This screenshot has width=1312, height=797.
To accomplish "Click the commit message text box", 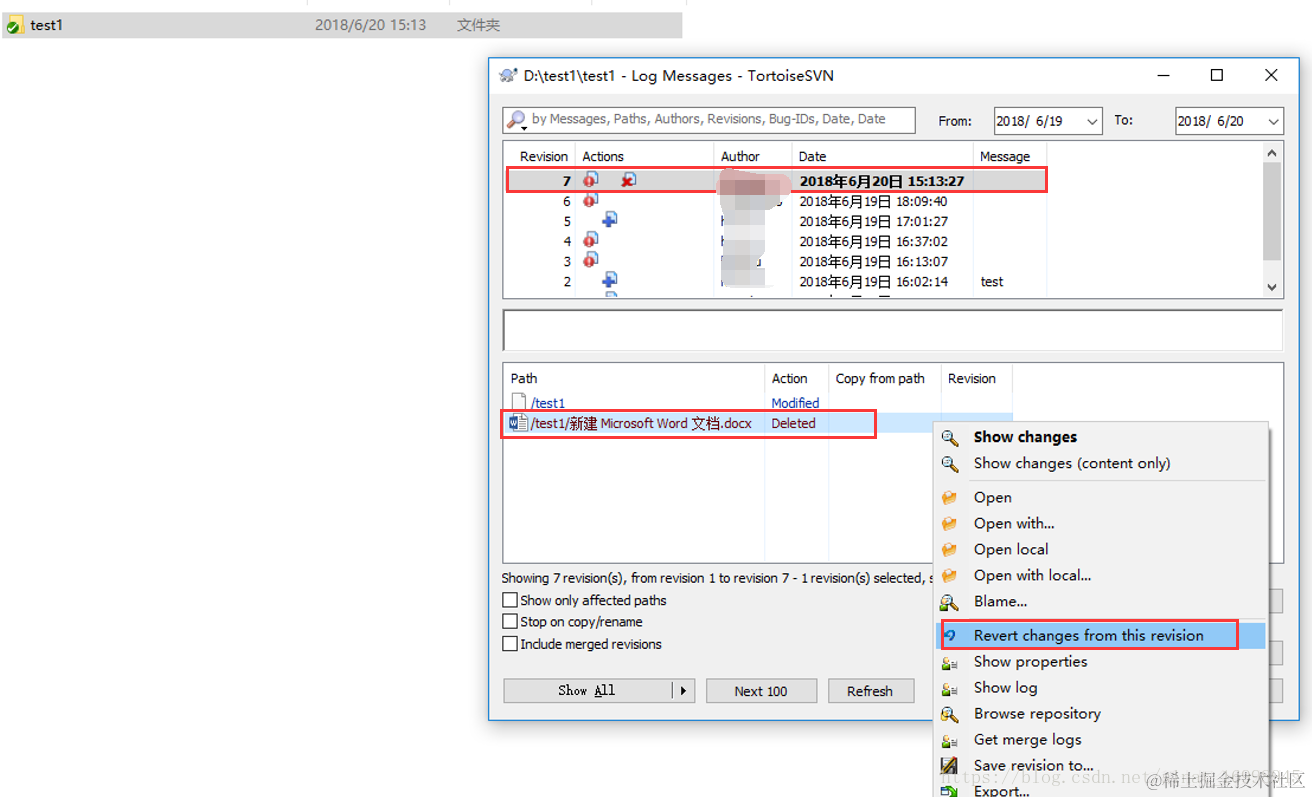I will click(892, 330).
